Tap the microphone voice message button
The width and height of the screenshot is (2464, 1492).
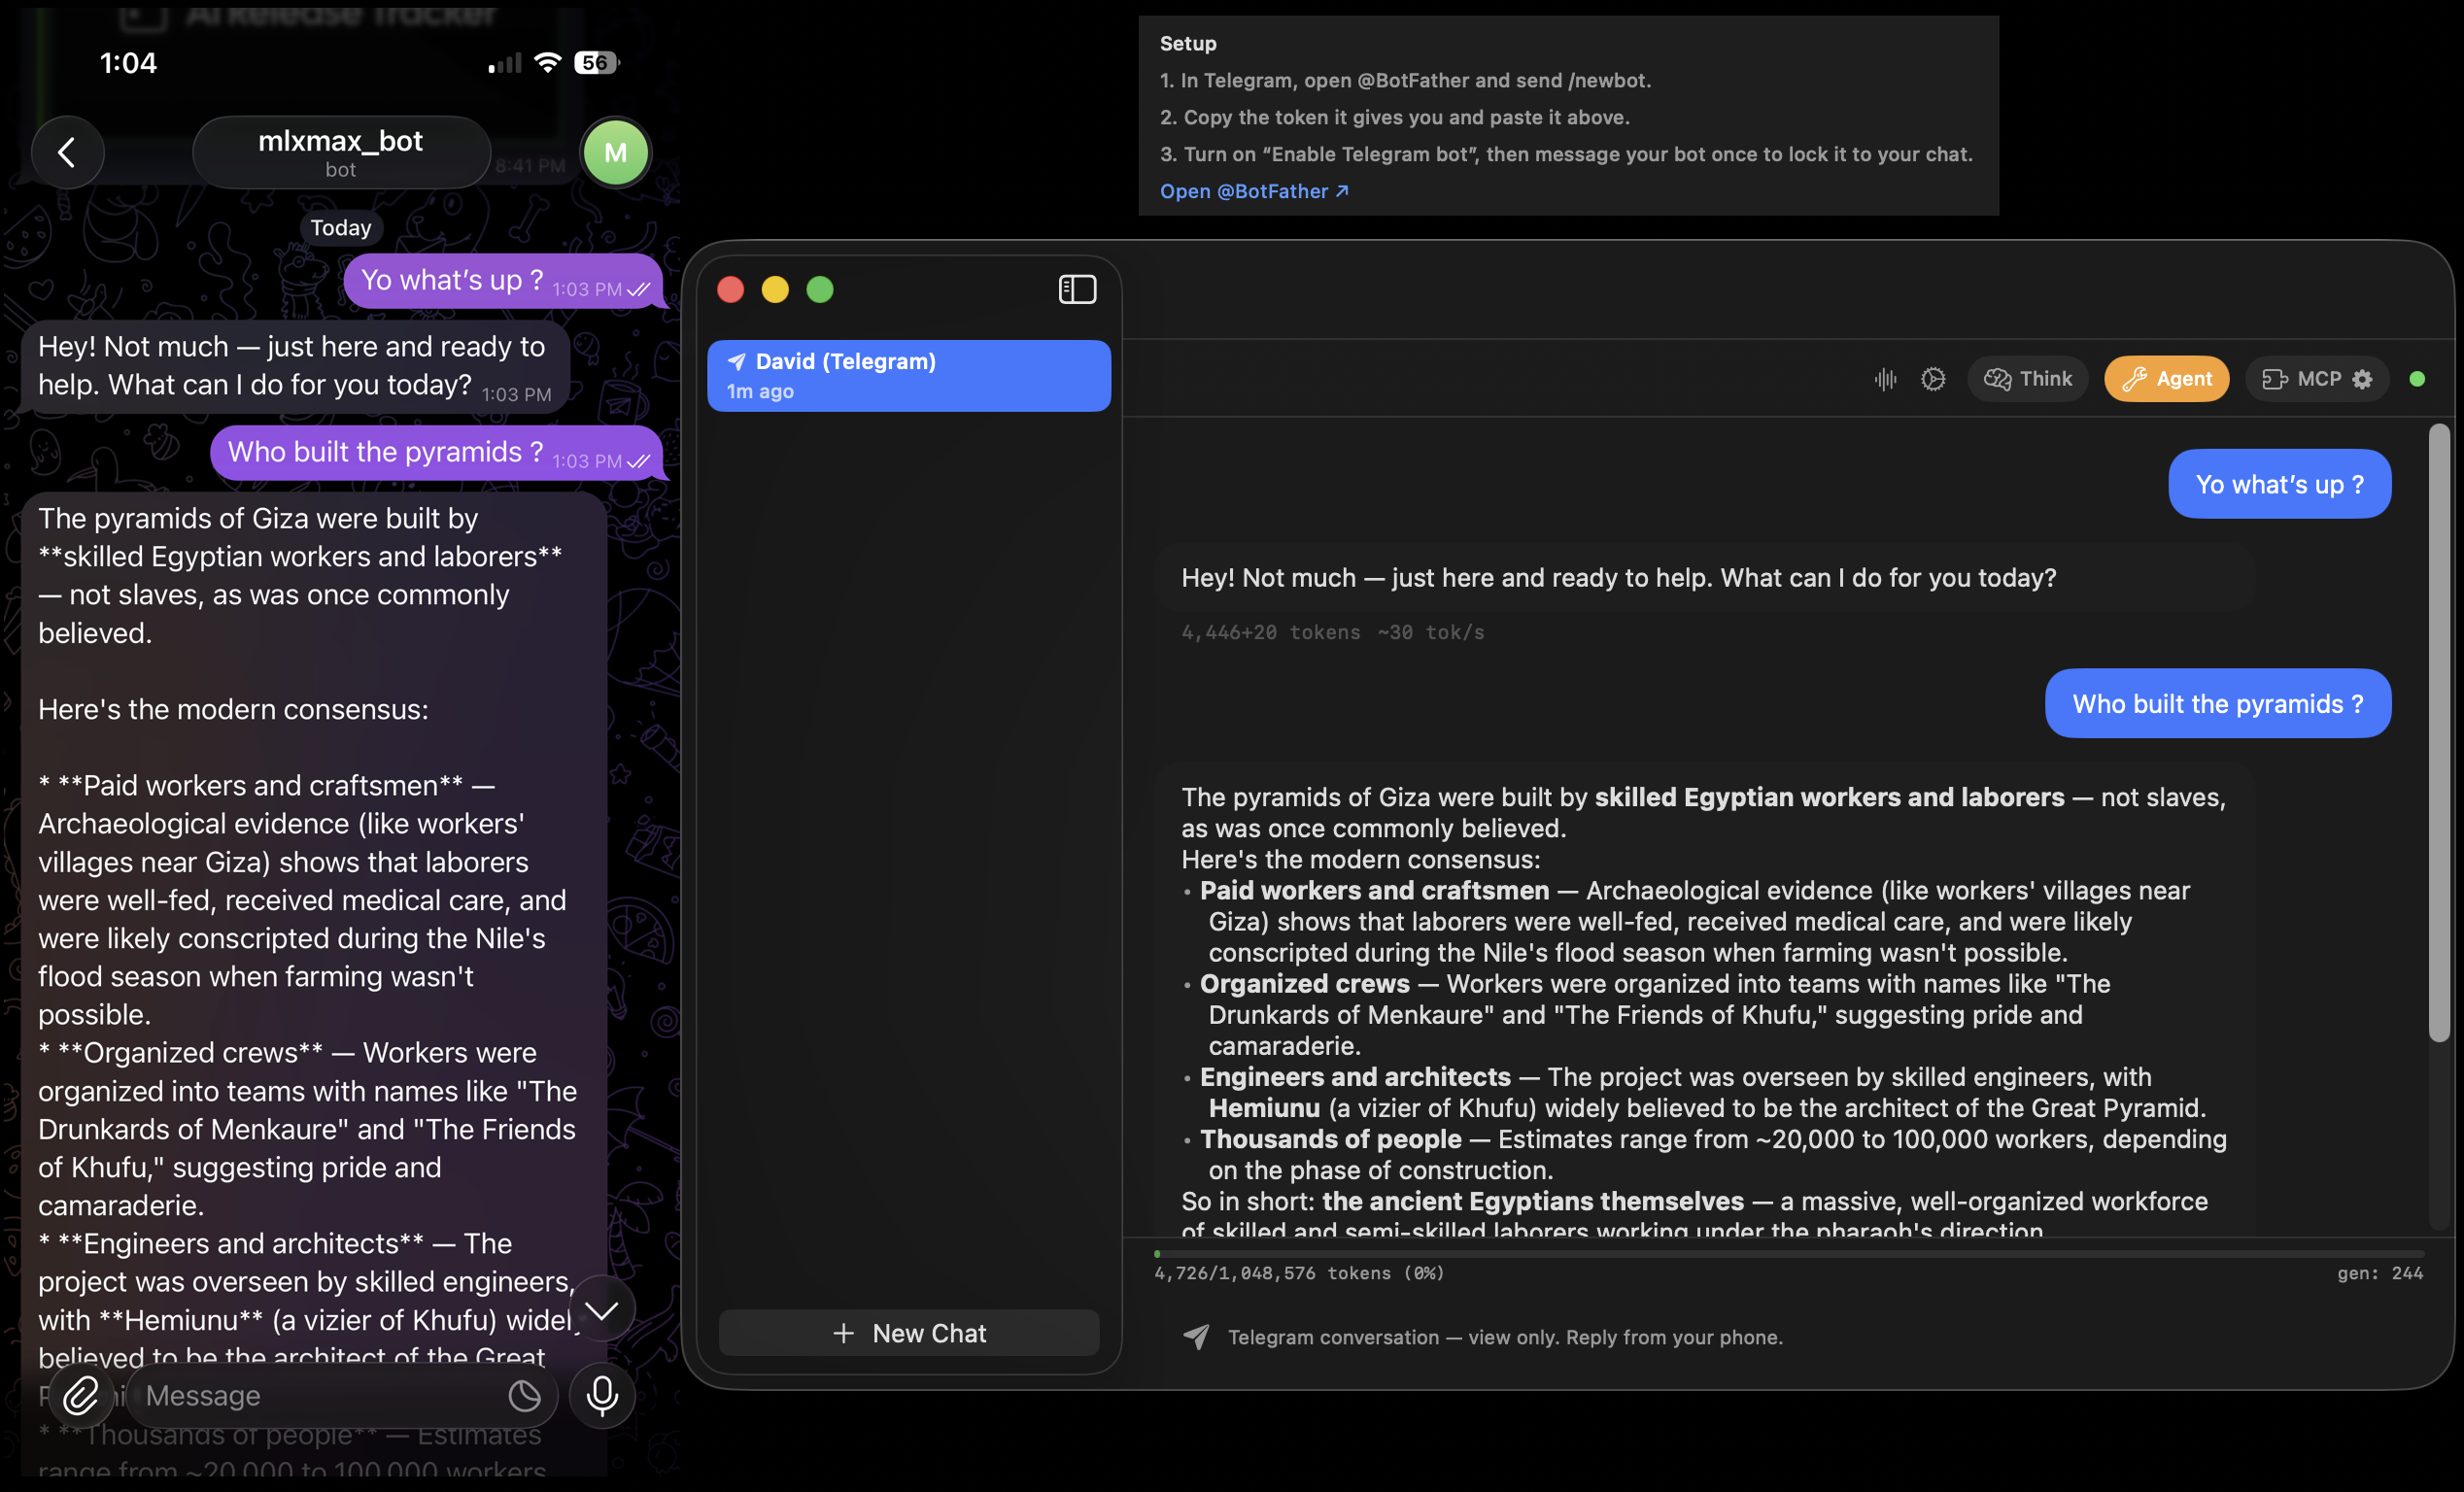(x=602, y=1395)
